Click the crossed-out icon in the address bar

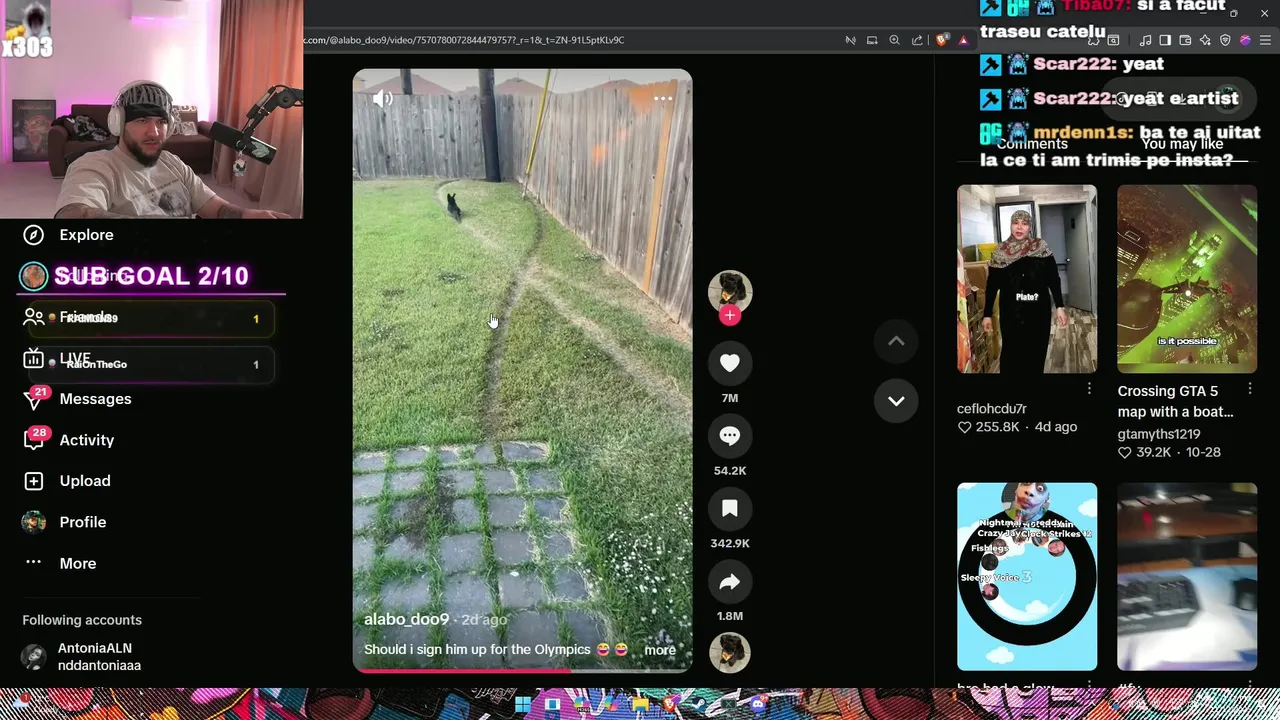[x=850, y=40]
